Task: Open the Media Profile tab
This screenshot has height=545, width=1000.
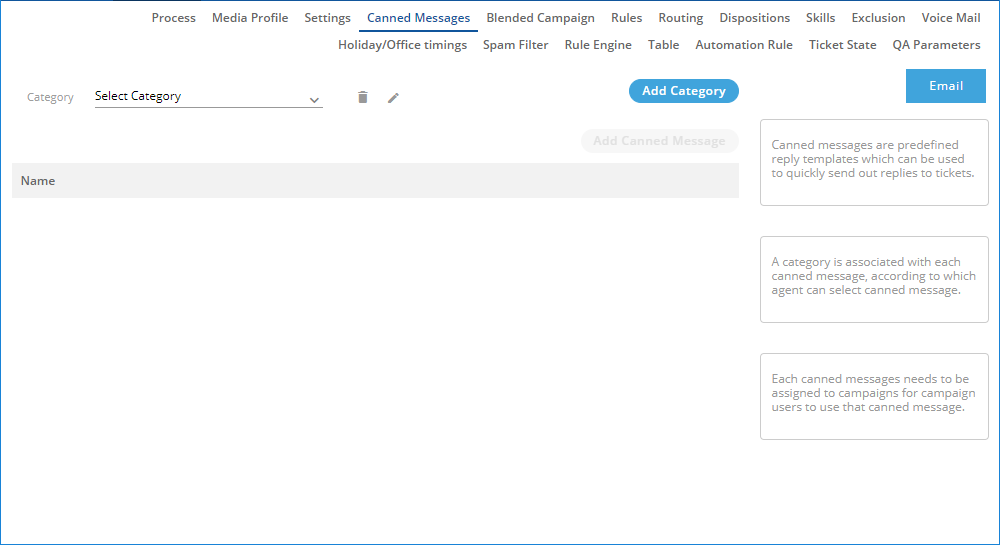Action: (250, 18)
